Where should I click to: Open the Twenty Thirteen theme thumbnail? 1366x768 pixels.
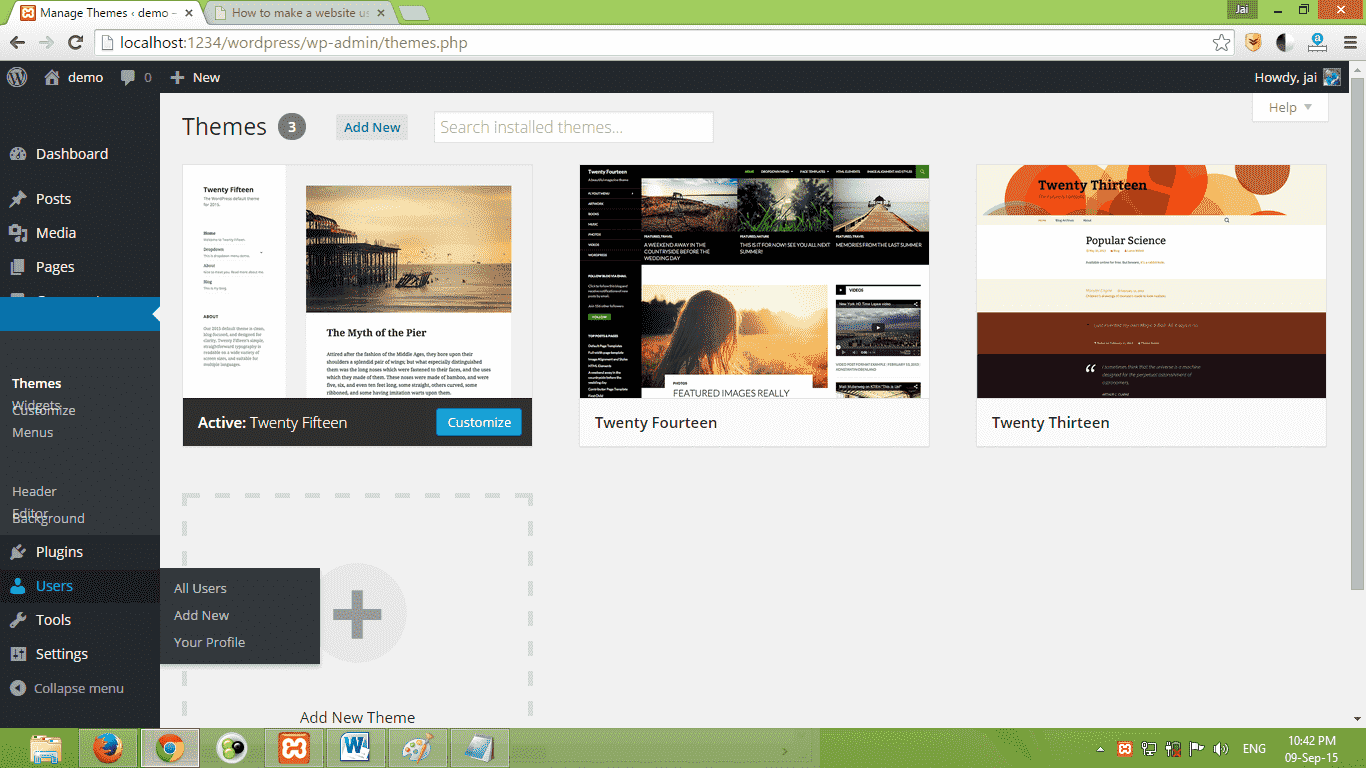[x=1151, y=282]
